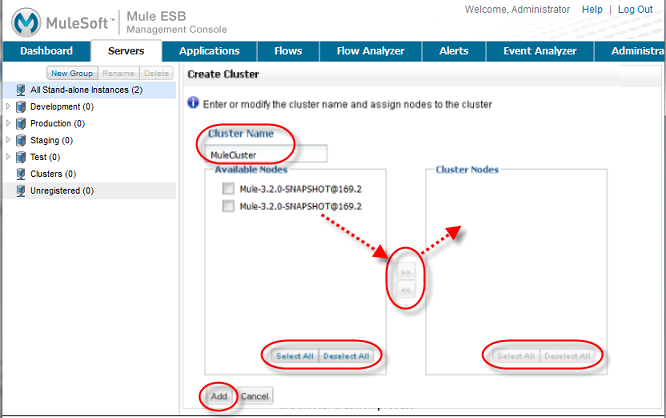This screenshot has height=418, width=666.
Task: Click the Rename group button
Action: pos(119,73)
